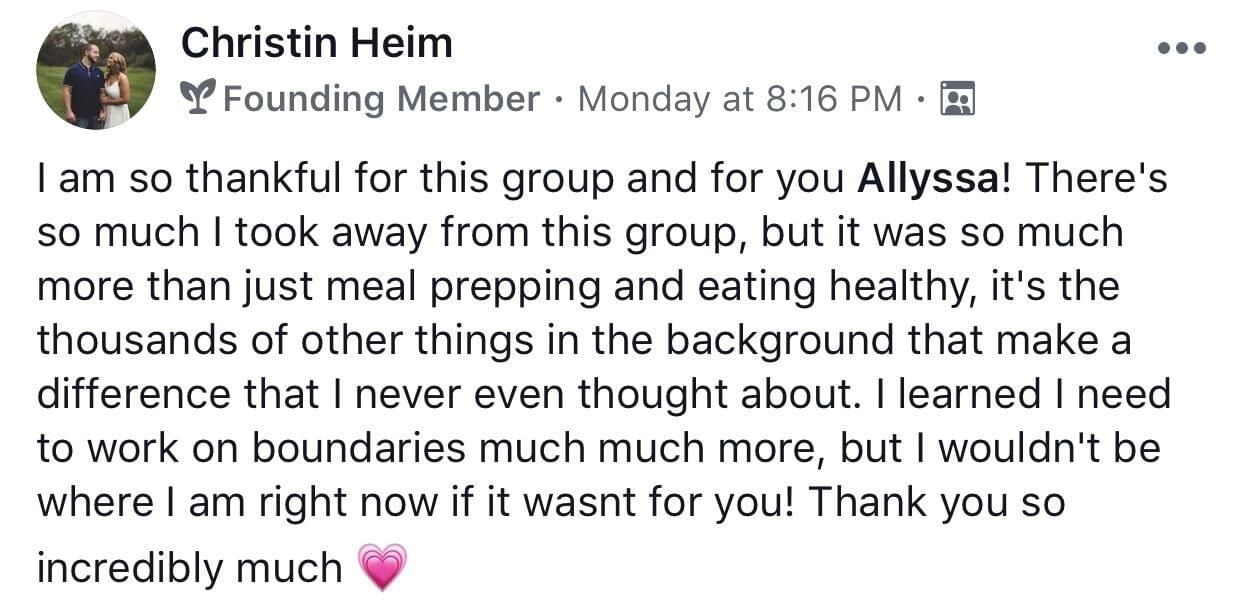This screenshot has width=1242, height=601.
Task: Click the word boundaries in the post
Action: pos(359,449)
